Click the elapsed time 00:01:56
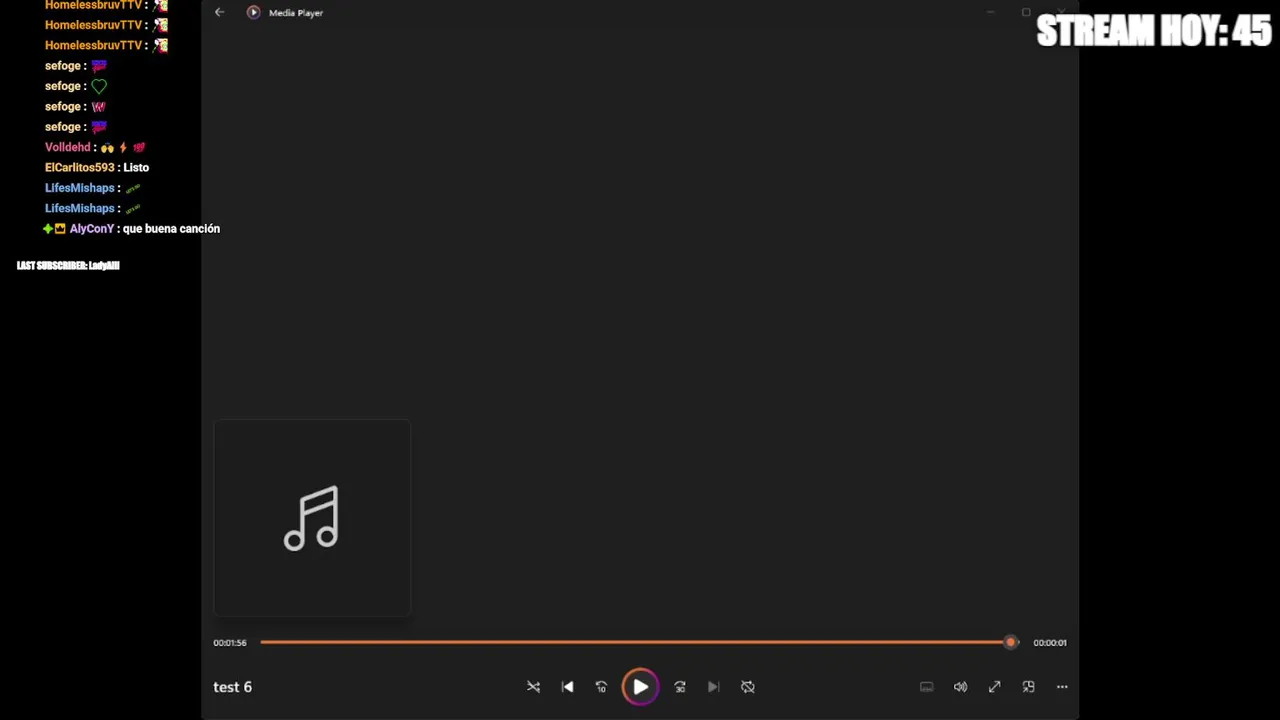 229,643
